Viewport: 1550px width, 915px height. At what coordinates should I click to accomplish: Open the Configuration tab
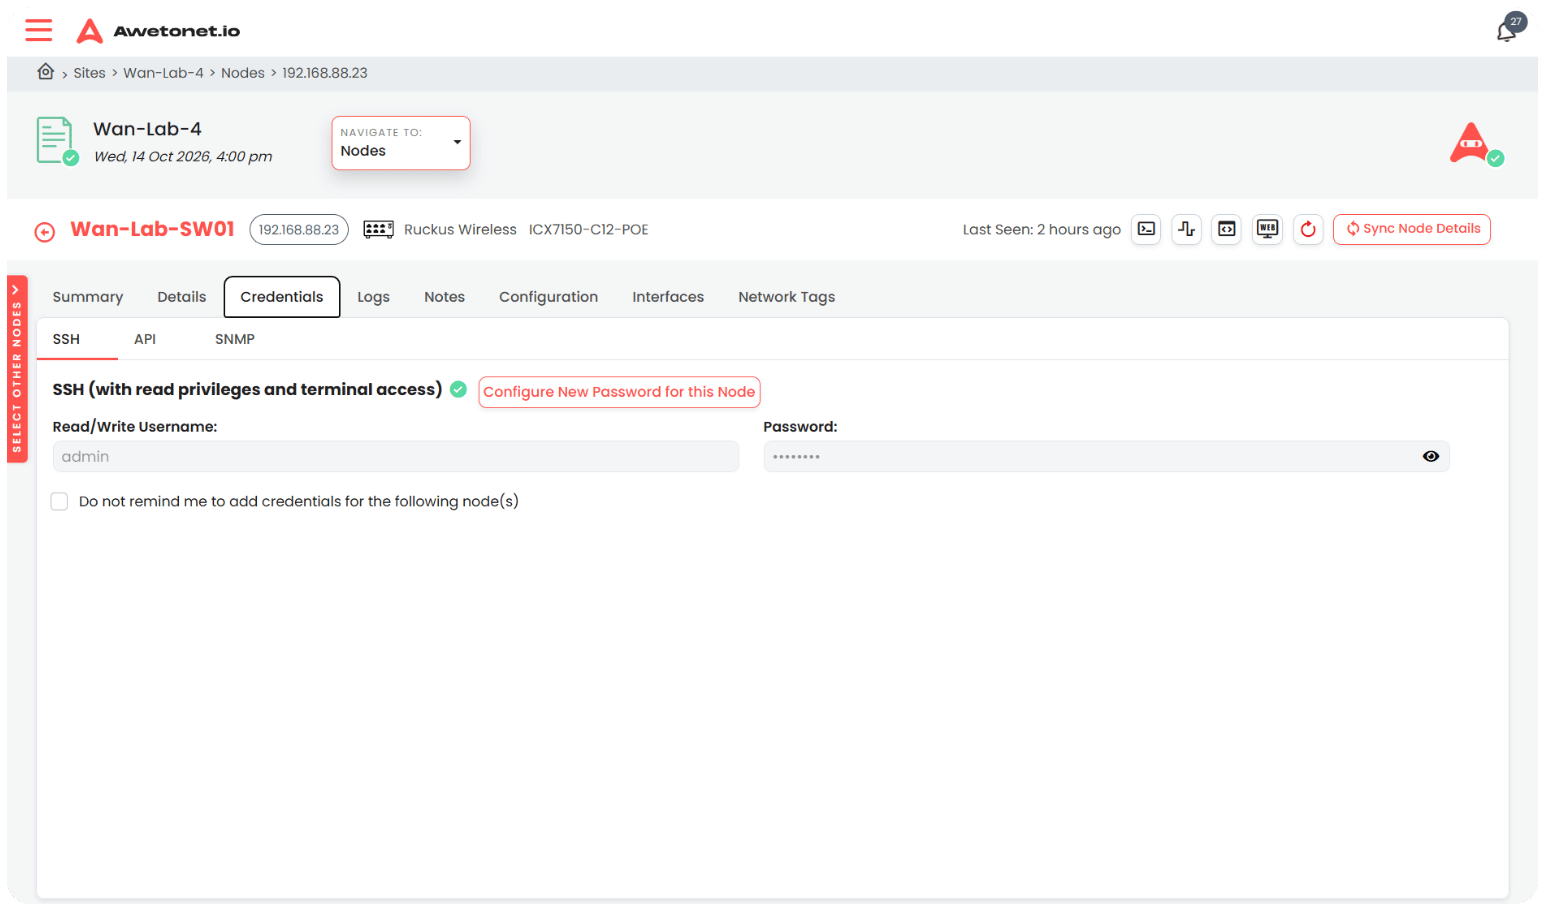[549, 297]
